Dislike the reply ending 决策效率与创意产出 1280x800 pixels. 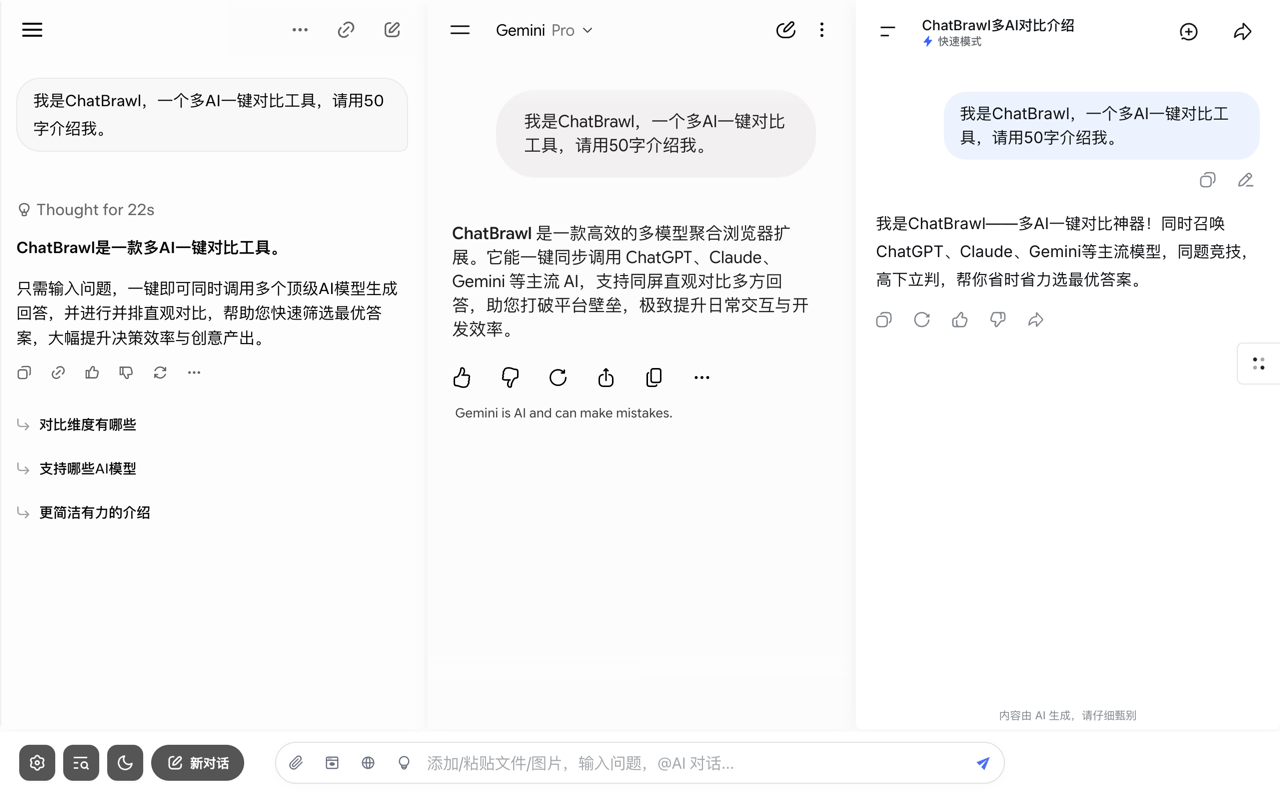pos(126,373)
